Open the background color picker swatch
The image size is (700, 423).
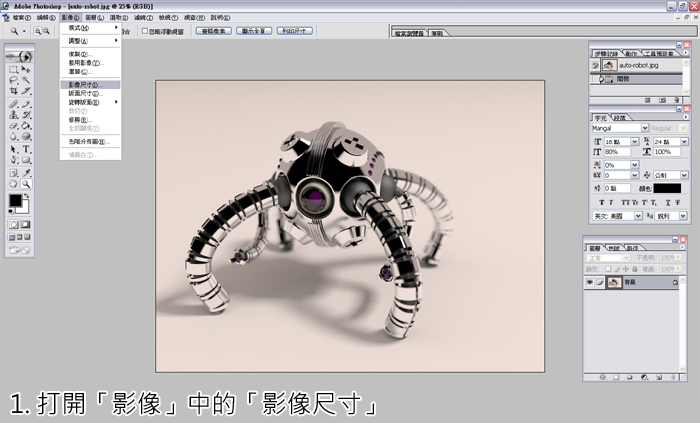click(x=25, y=209)
